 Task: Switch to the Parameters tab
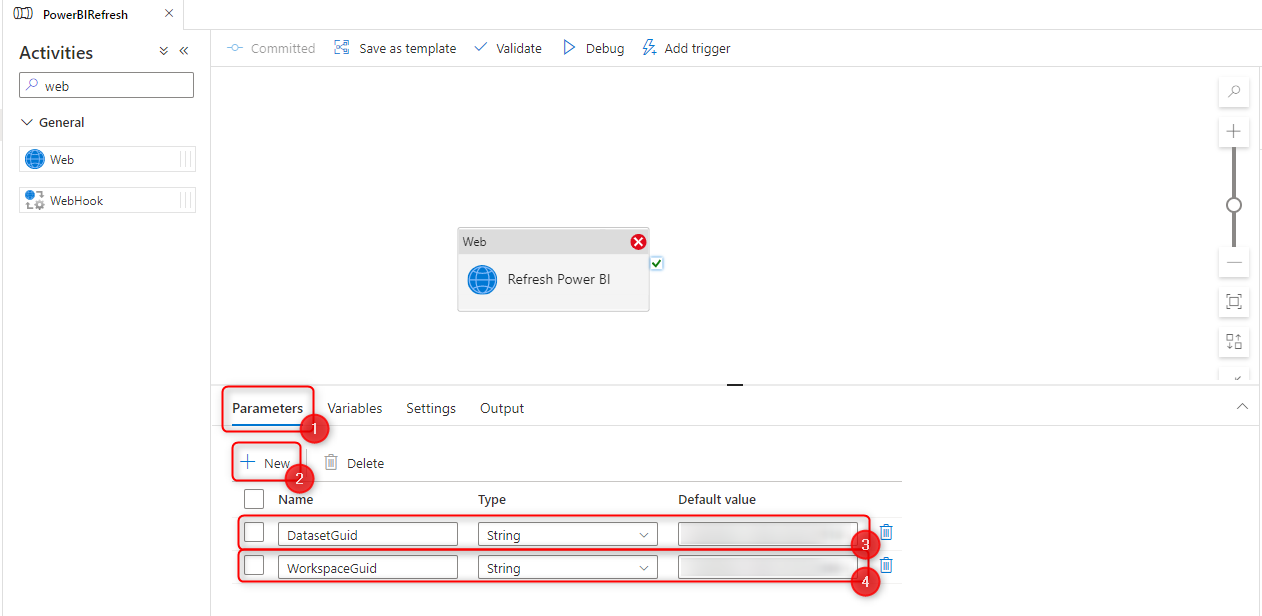coord(268,408)
